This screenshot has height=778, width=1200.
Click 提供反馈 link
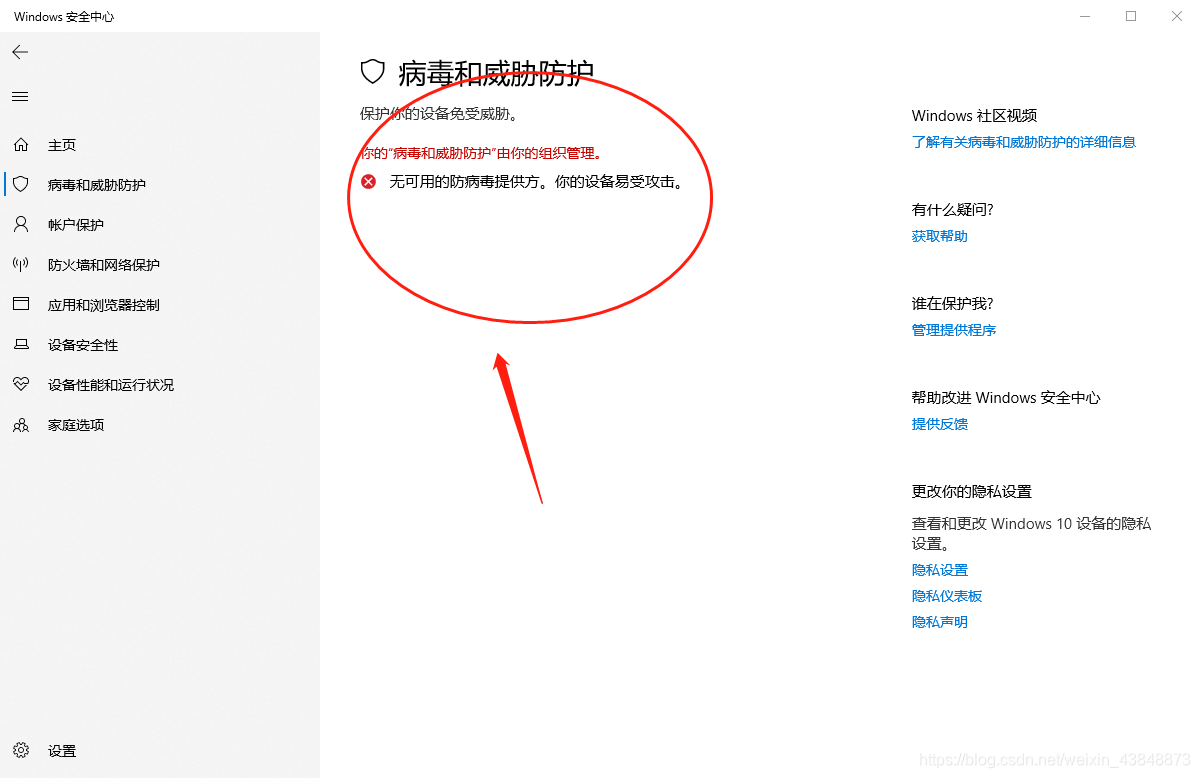(939, 424)
